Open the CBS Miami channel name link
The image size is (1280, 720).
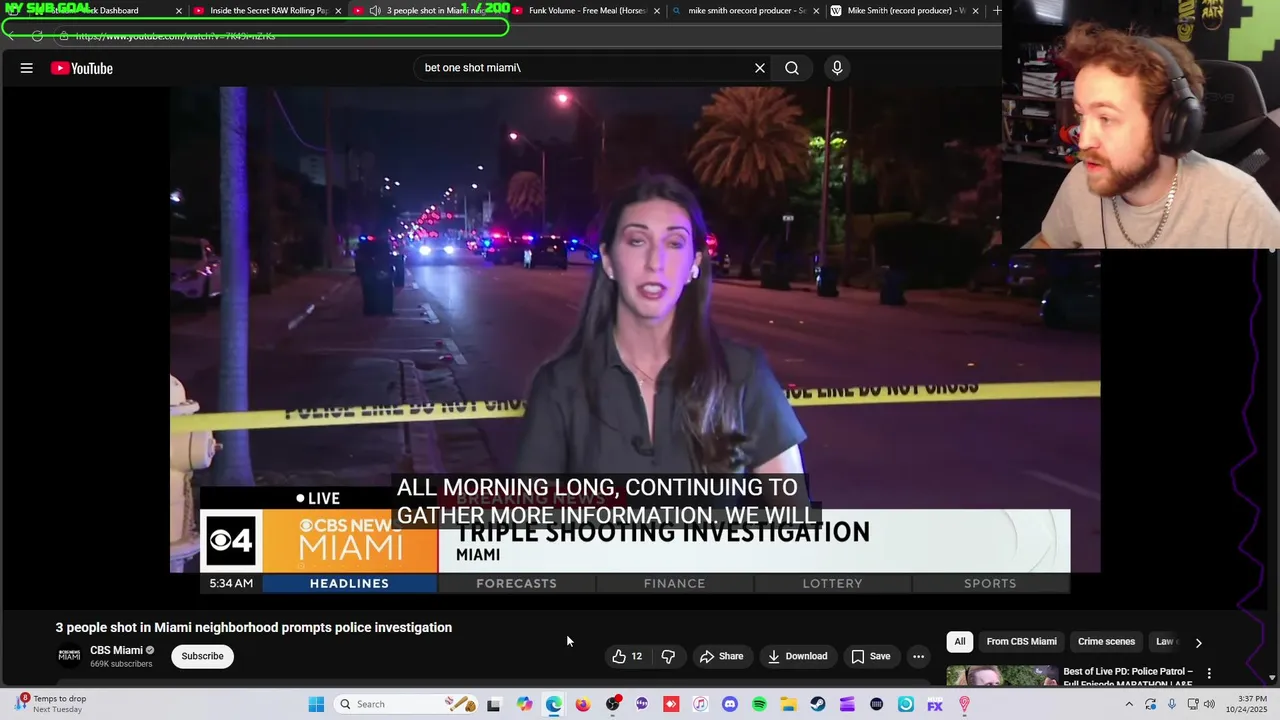(116, 650)
